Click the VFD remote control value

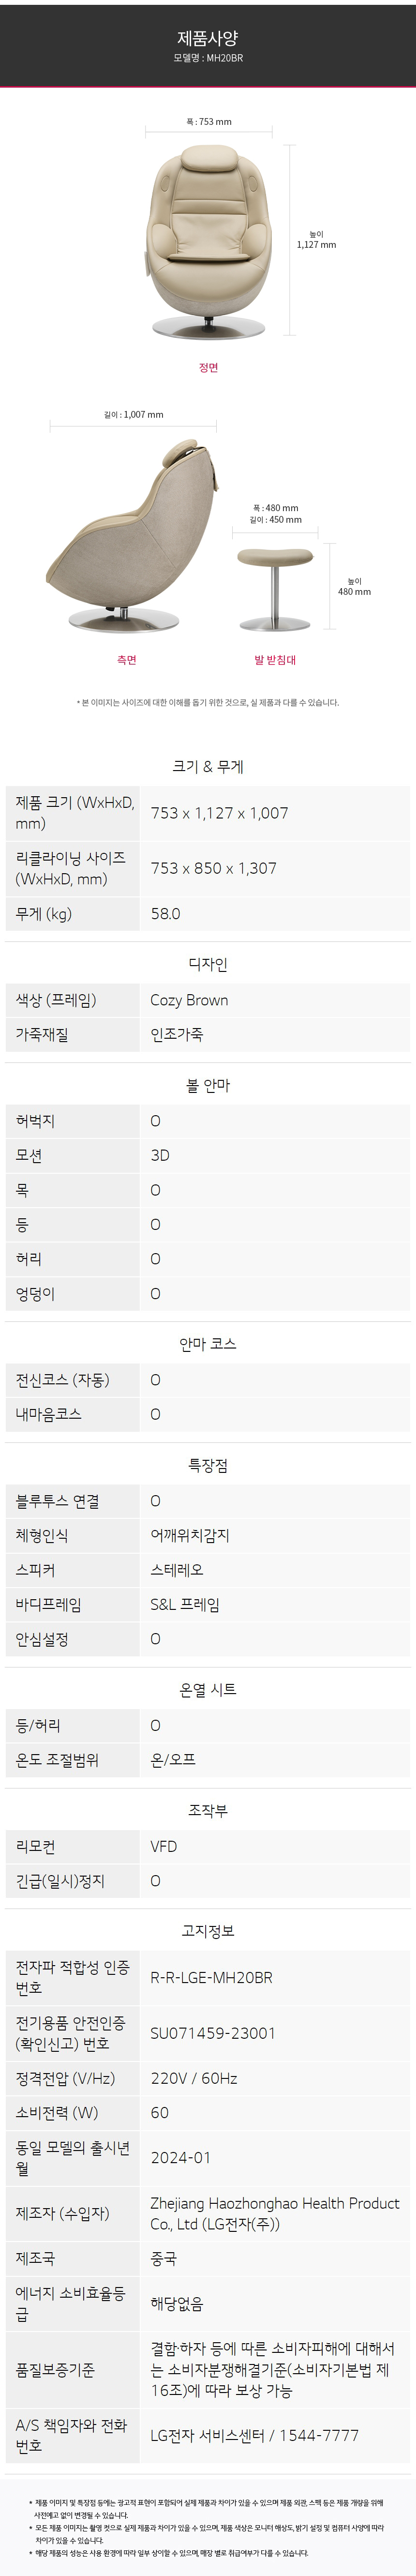pos(163,1846)
